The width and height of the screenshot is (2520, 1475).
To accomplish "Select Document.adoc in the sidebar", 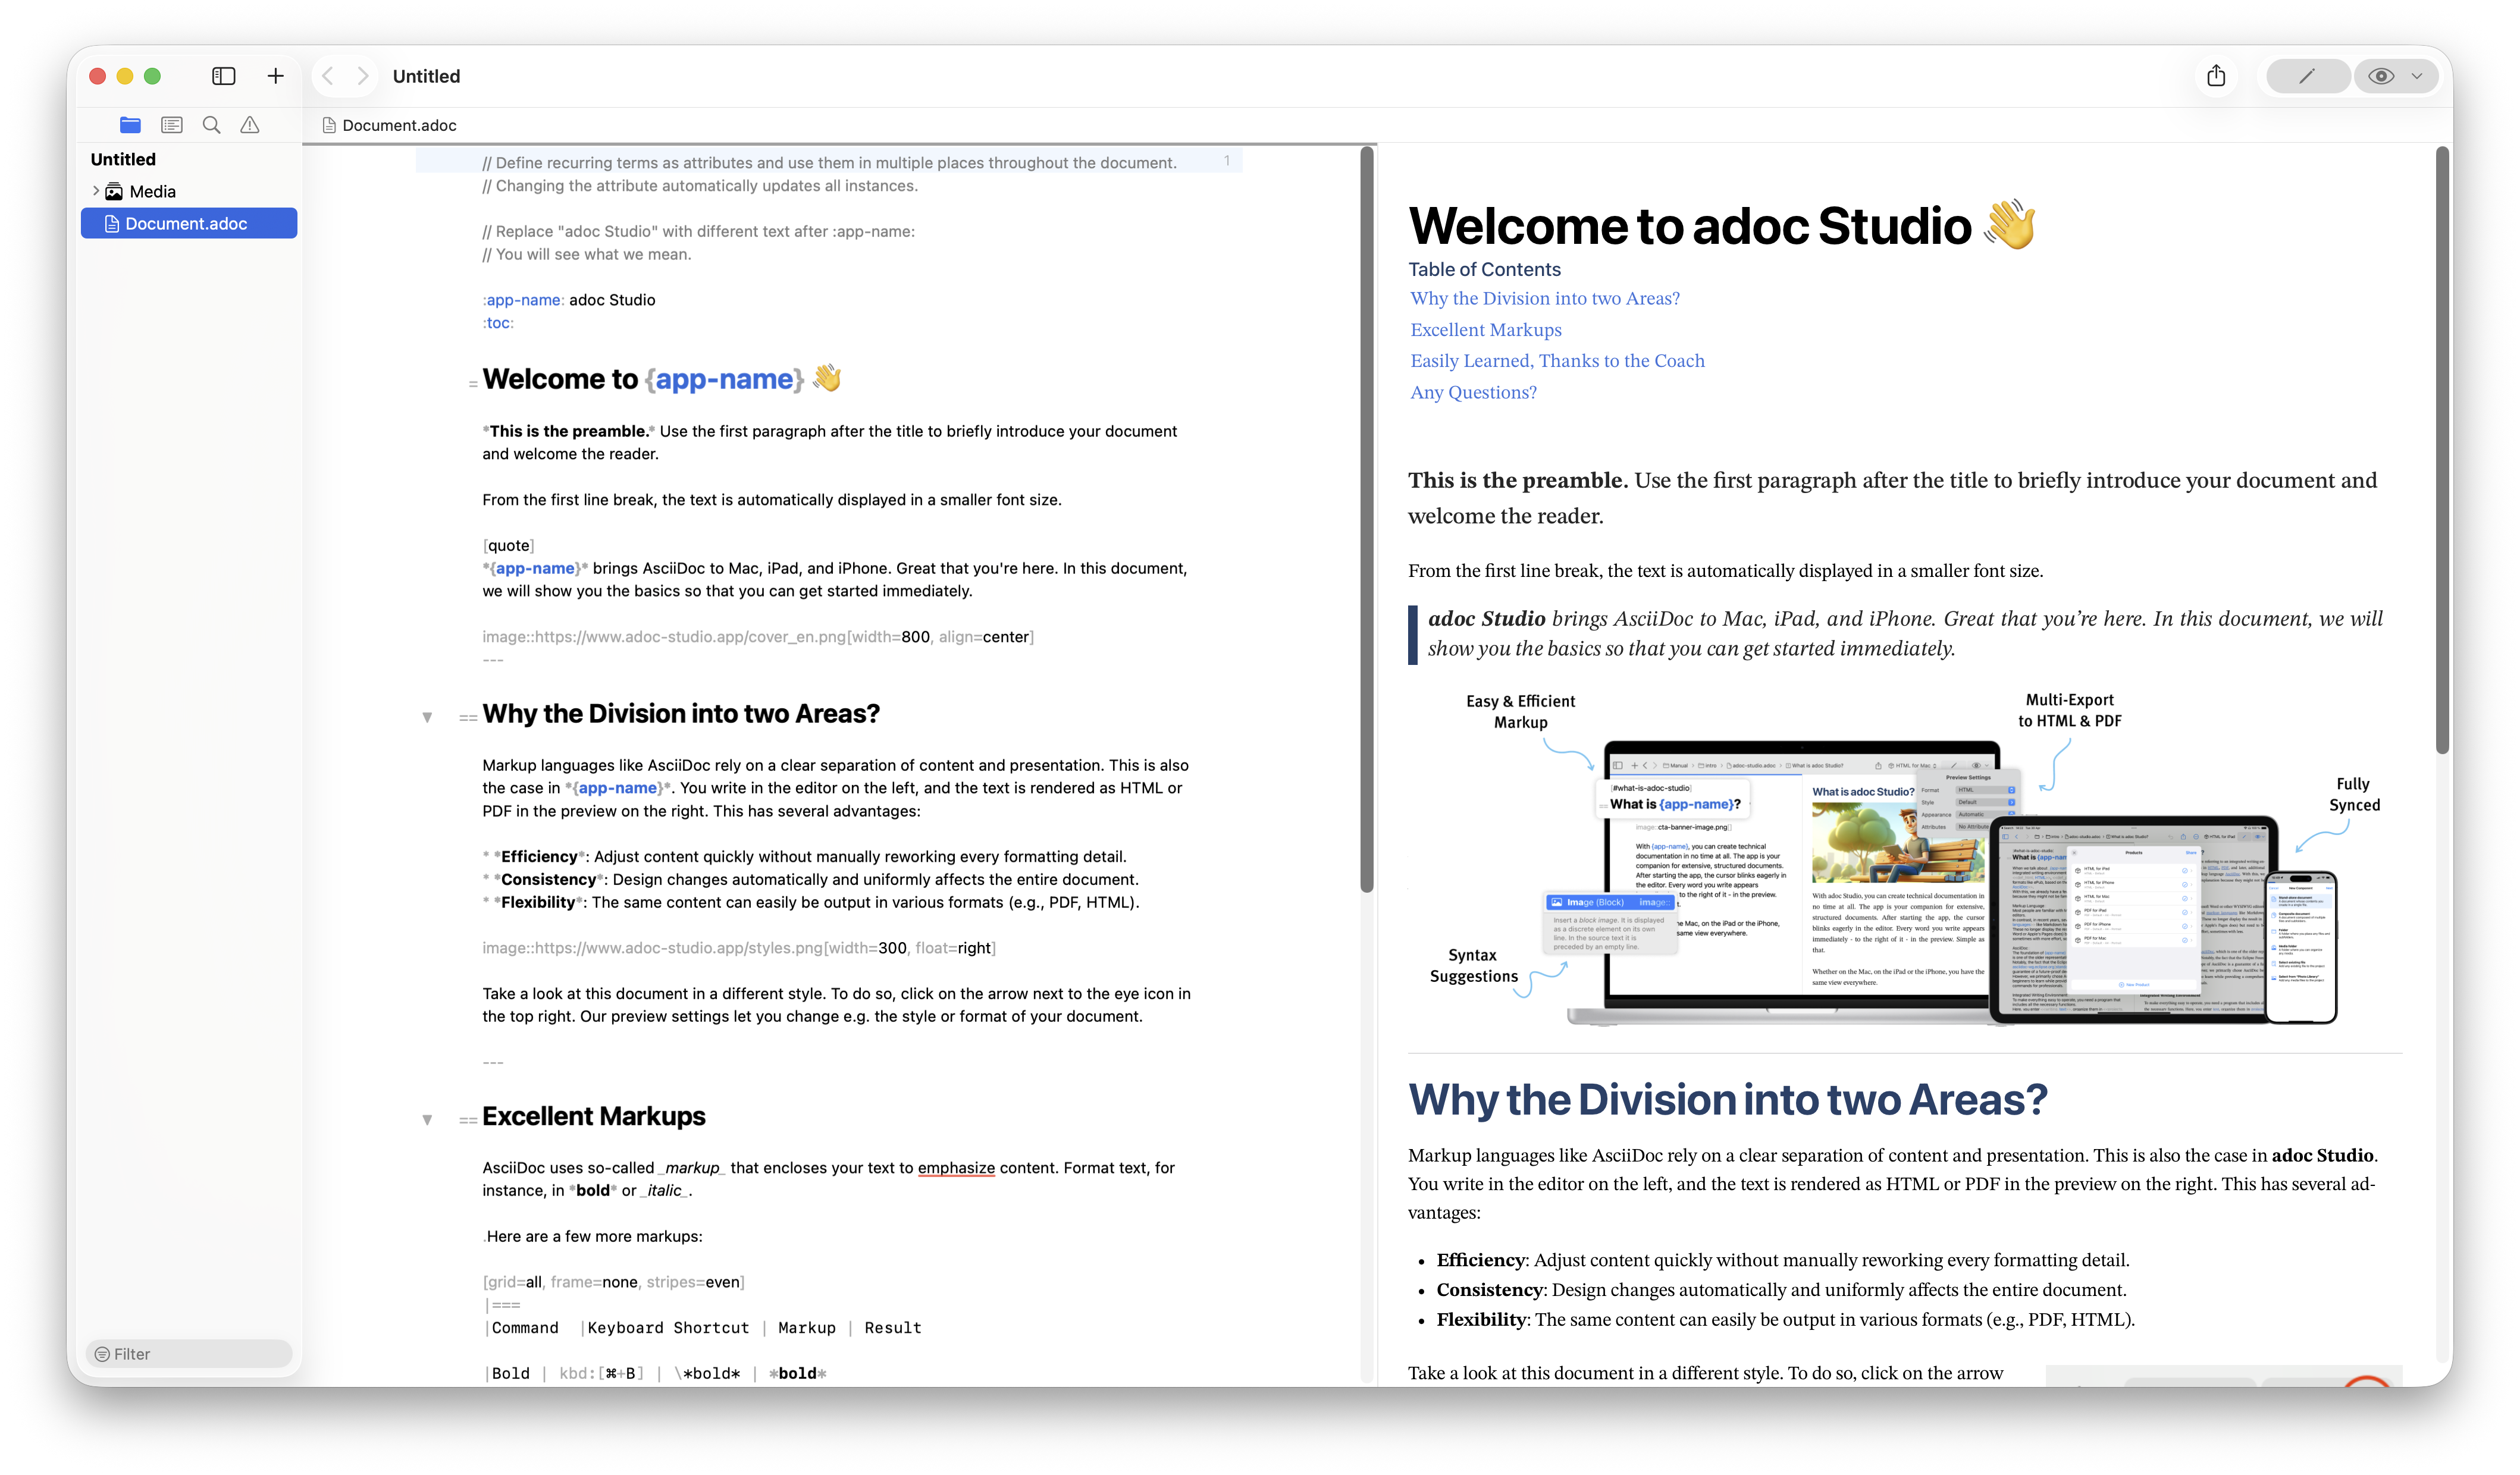I will click(x=189, y=223).
